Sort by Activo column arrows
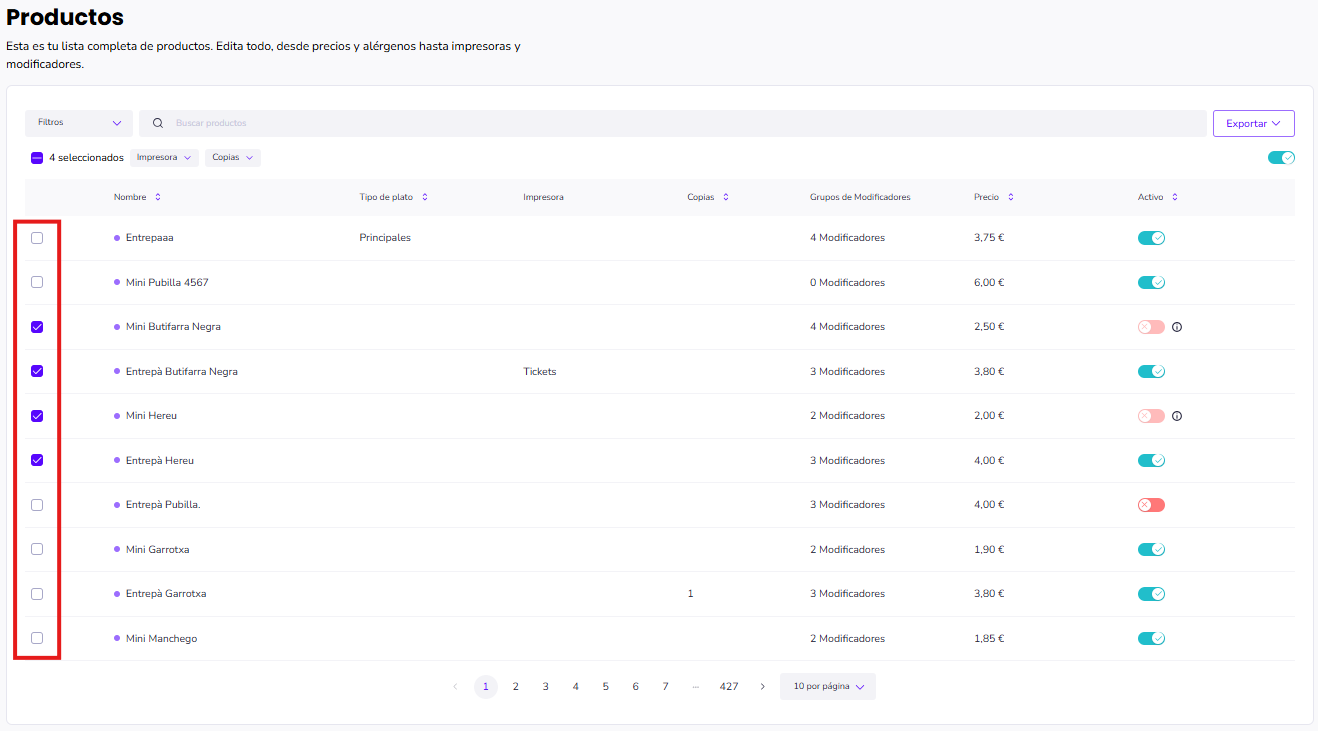 [x=1175, y=197]
